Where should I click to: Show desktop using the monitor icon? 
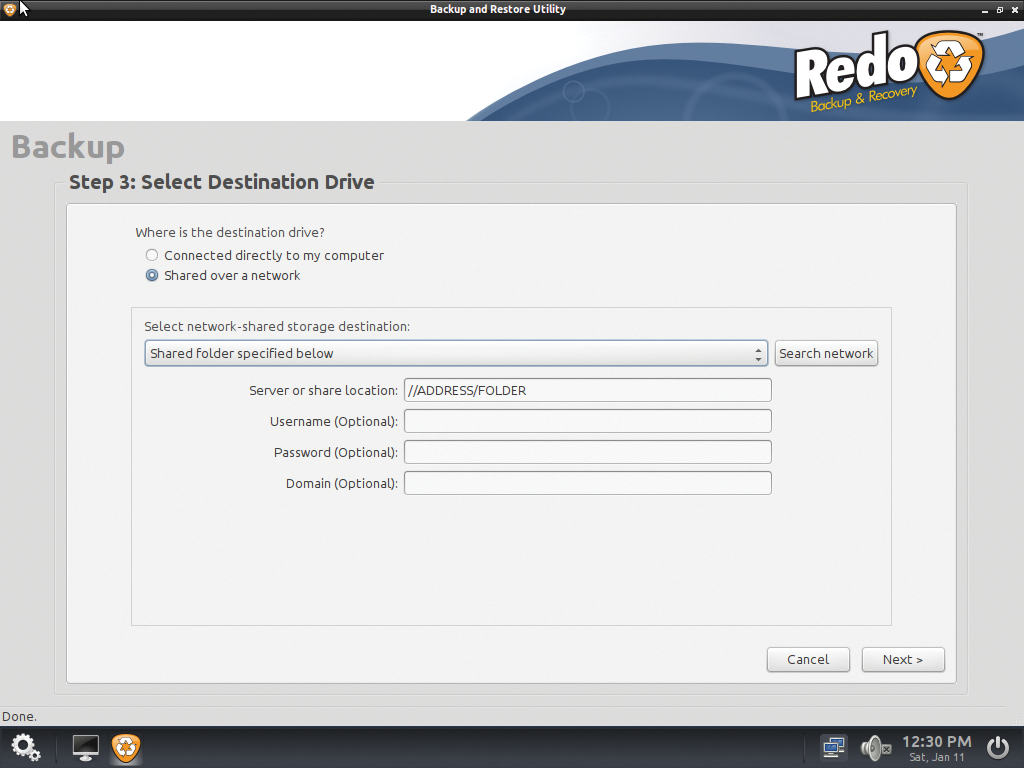pyautogui.click(x=84, y=746)
